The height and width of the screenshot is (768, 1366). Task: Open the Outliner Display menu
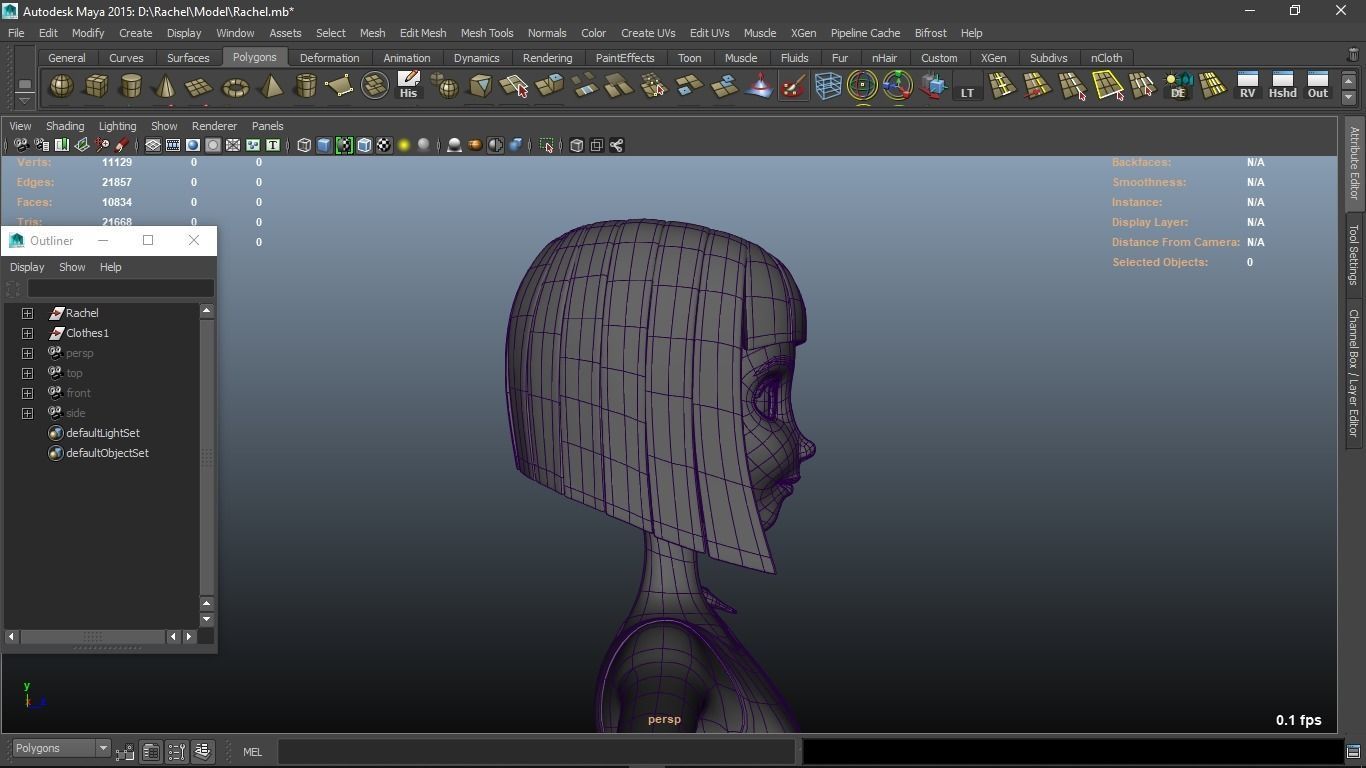point(27,267)
